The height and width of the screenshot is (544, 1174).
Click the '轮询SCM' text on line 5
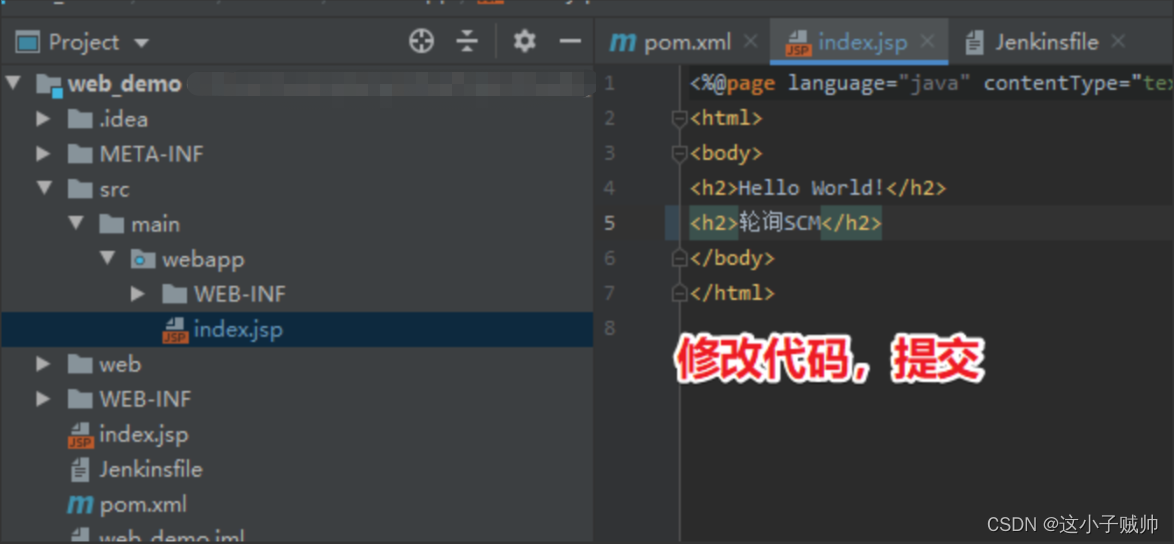point(779,223)
